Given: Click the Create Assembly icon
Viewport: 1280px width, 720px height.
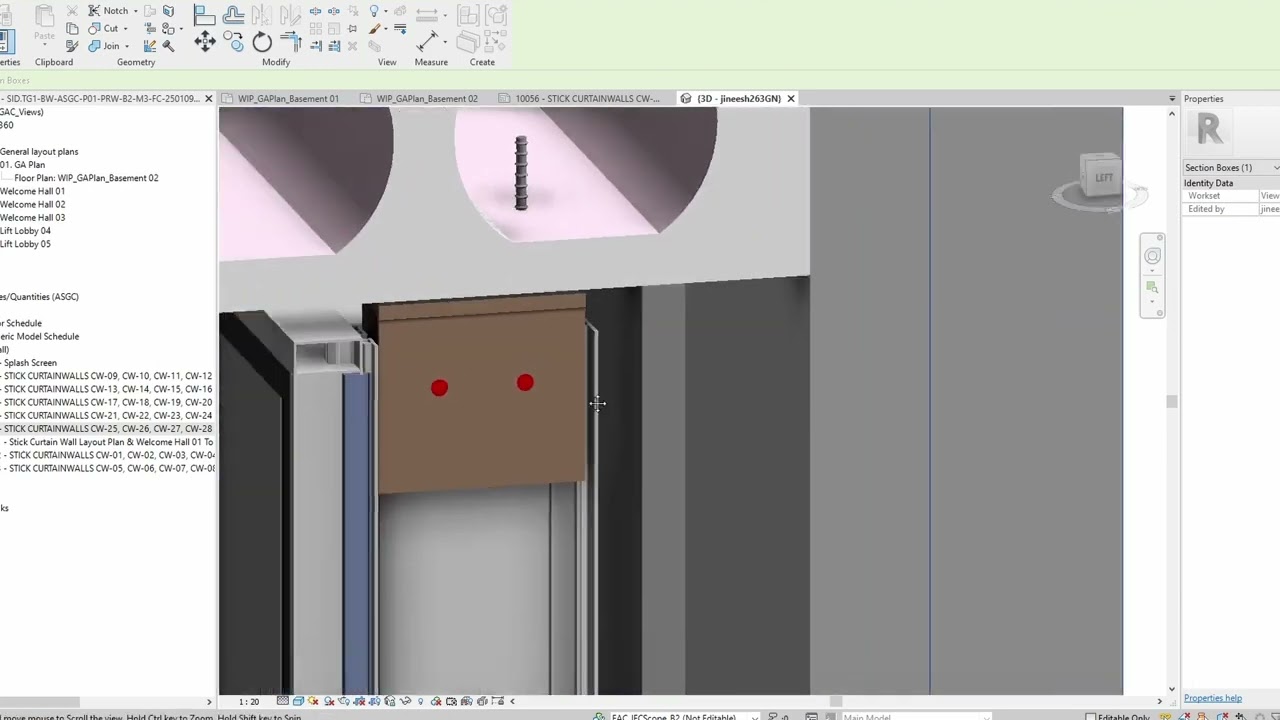Looking at the screenshot, I should [468, 14].
